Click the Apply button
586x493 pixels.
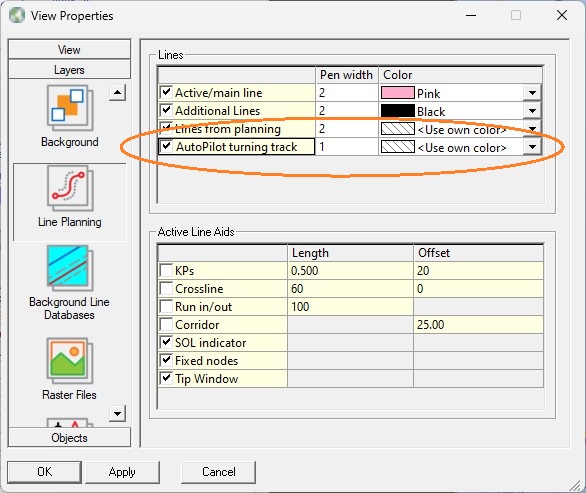122,472
